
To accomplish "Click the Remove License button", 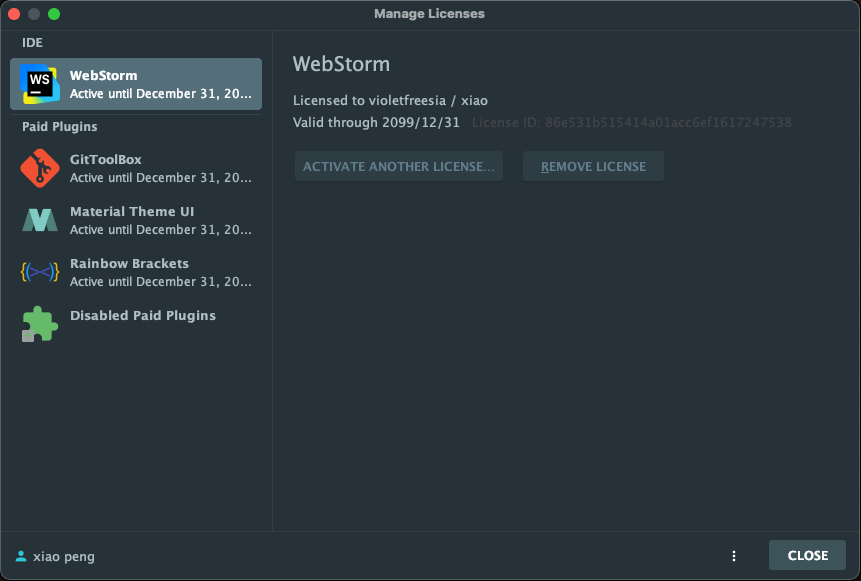I will coord(593,166).
